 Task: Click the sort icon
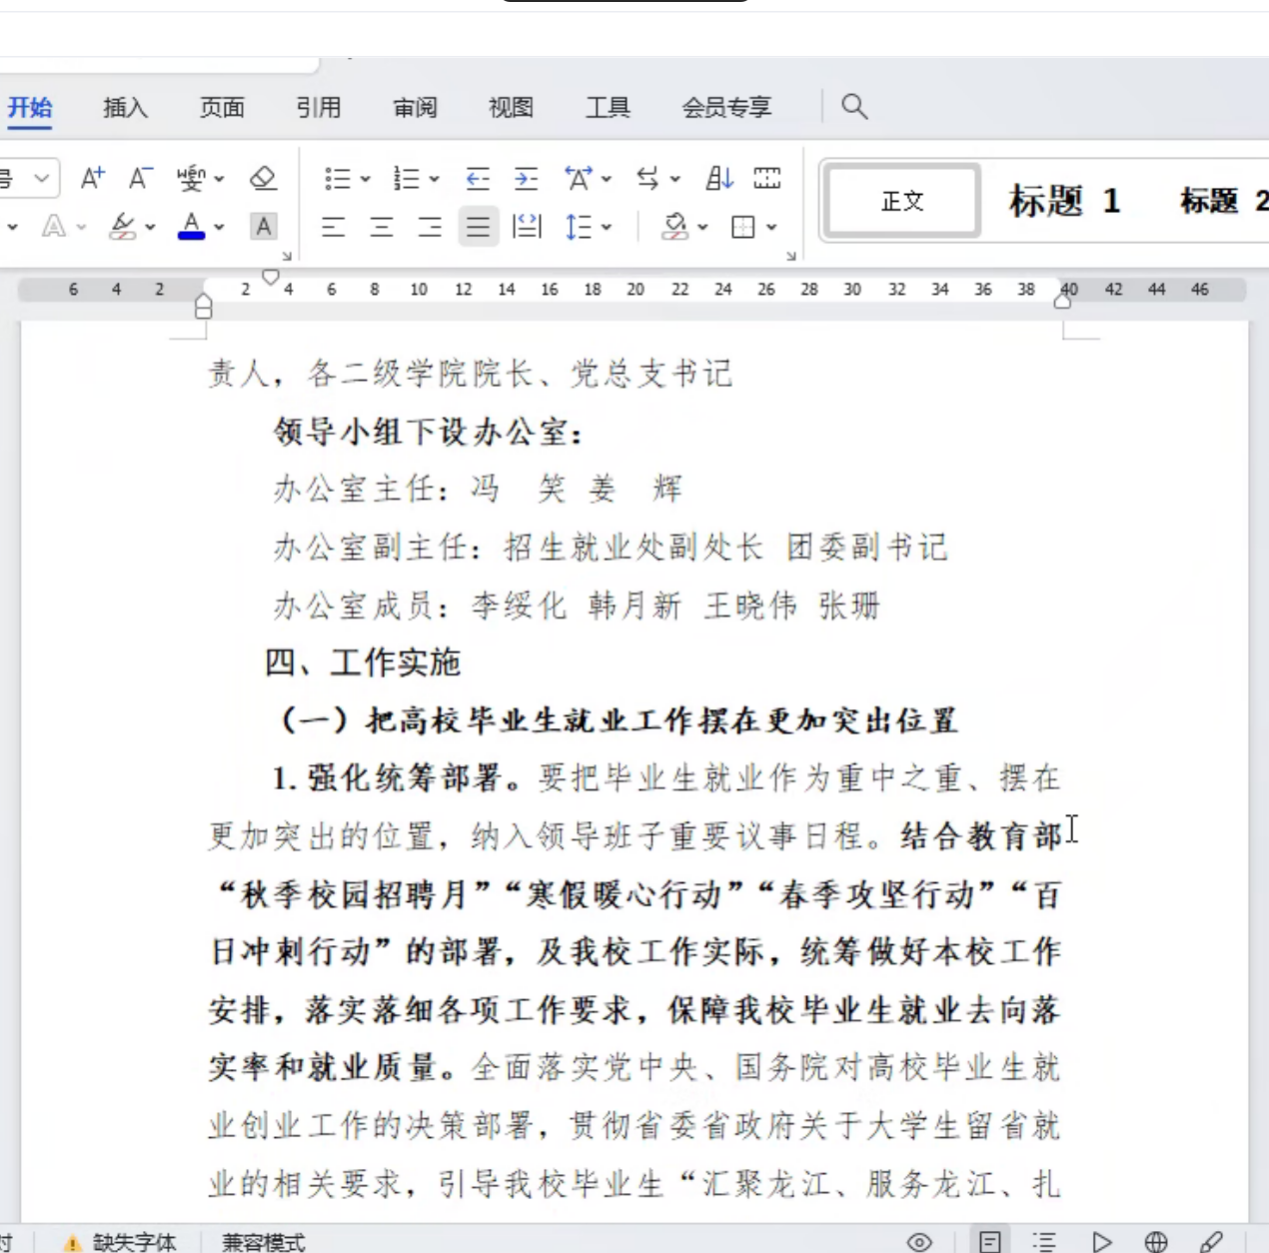click(x=719, y=179)
